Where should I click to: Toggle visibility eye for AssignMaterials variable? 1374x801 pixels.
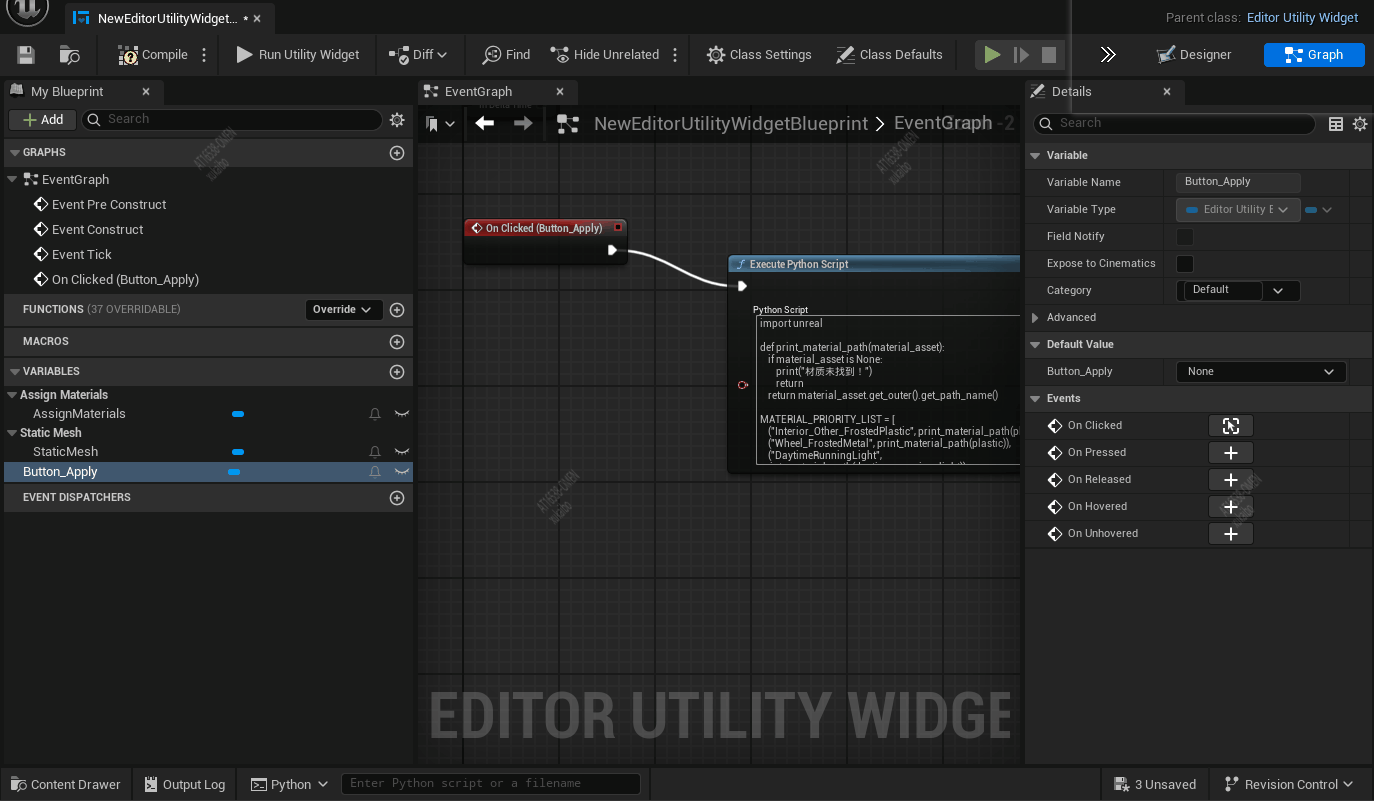(401, 413)
